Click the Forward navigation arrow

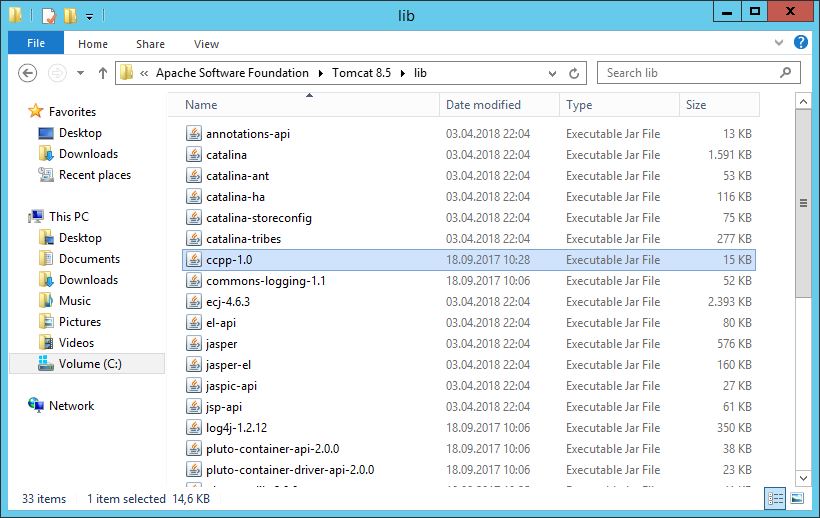pos(57,73)
